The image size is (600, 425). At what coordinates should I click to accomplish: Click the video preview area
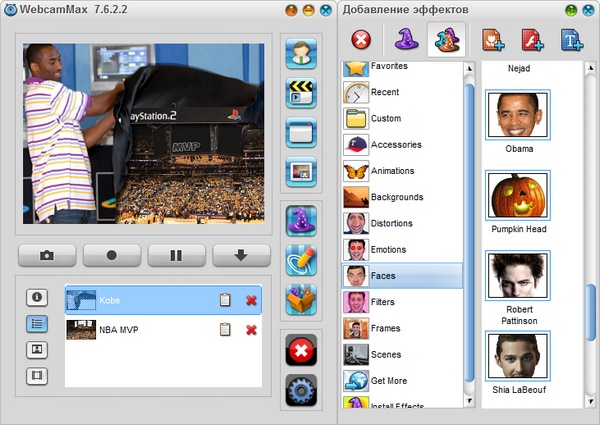coord(143,134)
